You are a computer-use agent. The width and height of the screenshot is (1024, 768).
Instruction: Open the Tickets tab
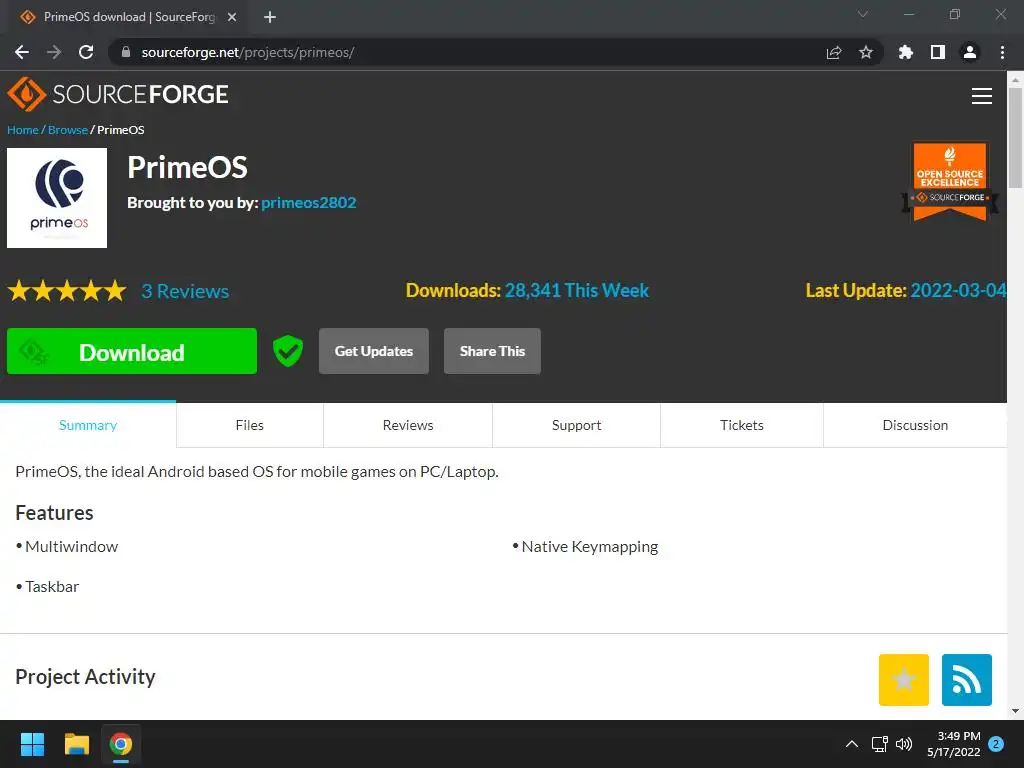[742, 425]
